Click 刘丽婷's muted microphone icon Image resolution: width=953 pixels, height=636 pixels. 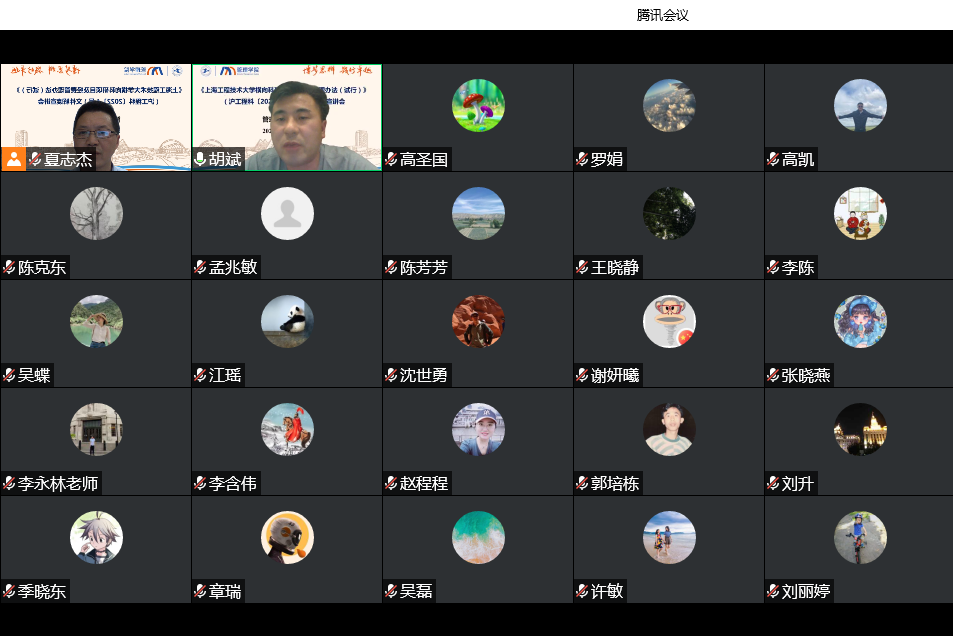pyautogui.click(x=773, y=592)
